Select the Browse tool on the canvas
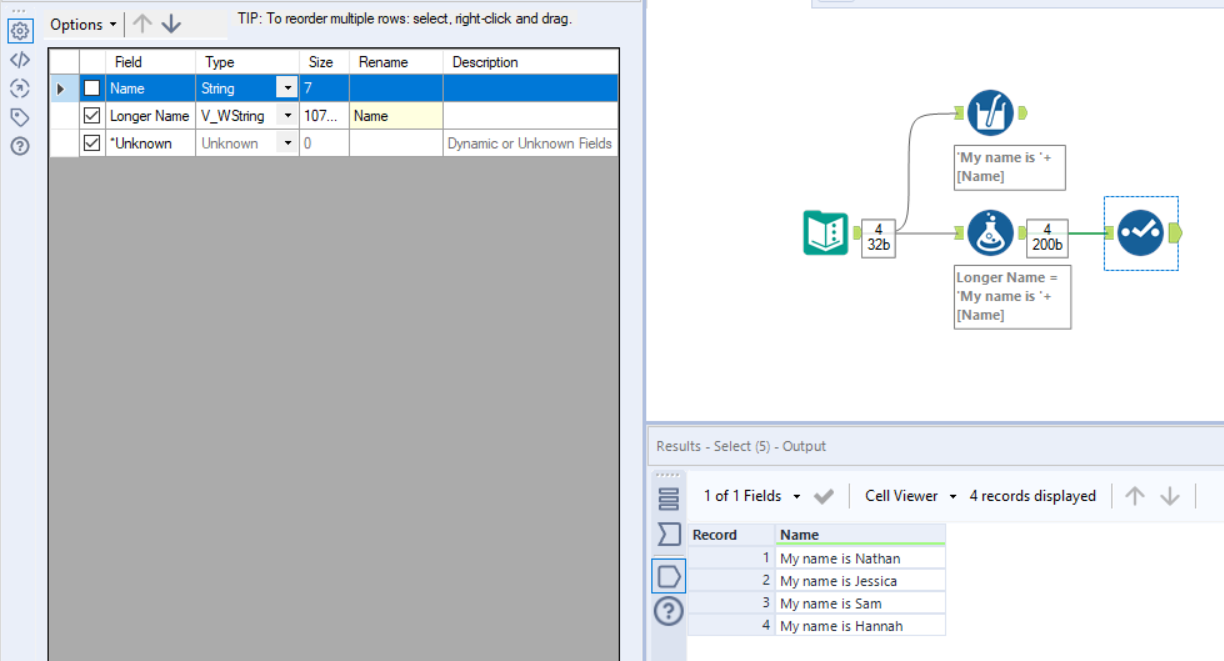Screen dimensions: 1224x661 pyautogui.click(x=990, y=112)
